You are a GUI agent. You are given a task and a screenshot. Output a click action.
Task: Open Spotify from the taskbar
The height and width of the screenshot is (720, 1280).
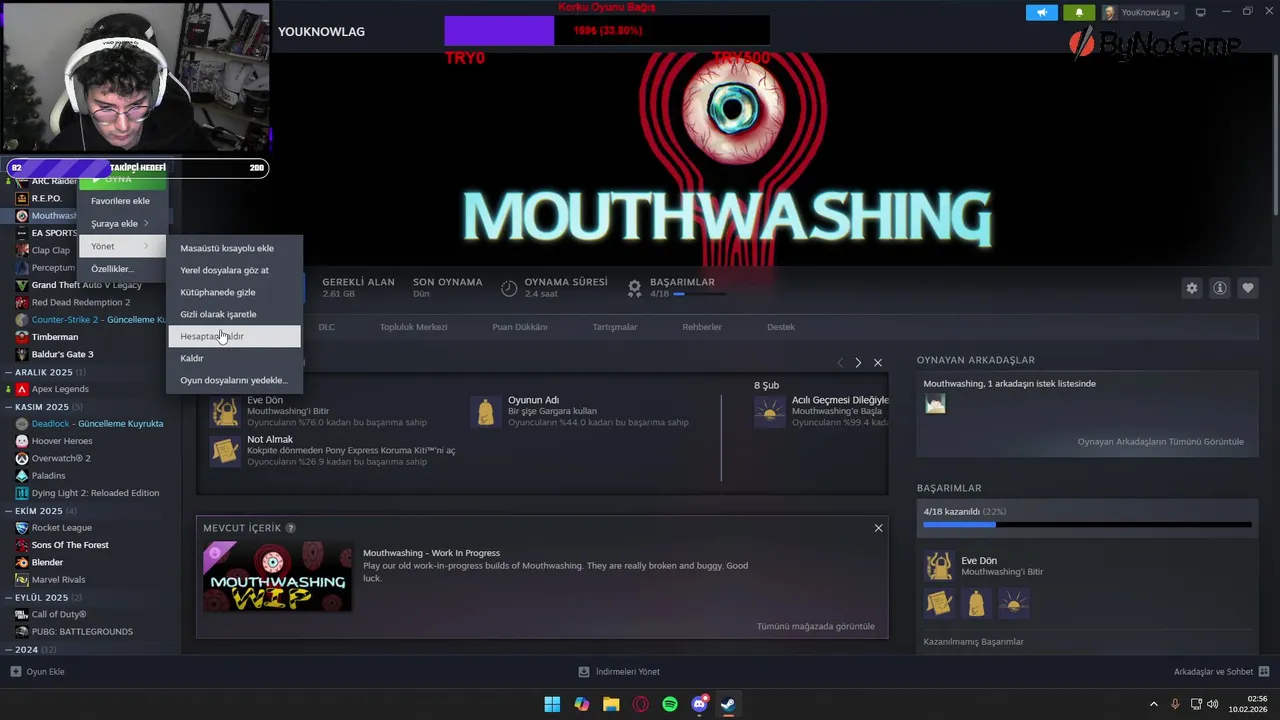[670, 704]
